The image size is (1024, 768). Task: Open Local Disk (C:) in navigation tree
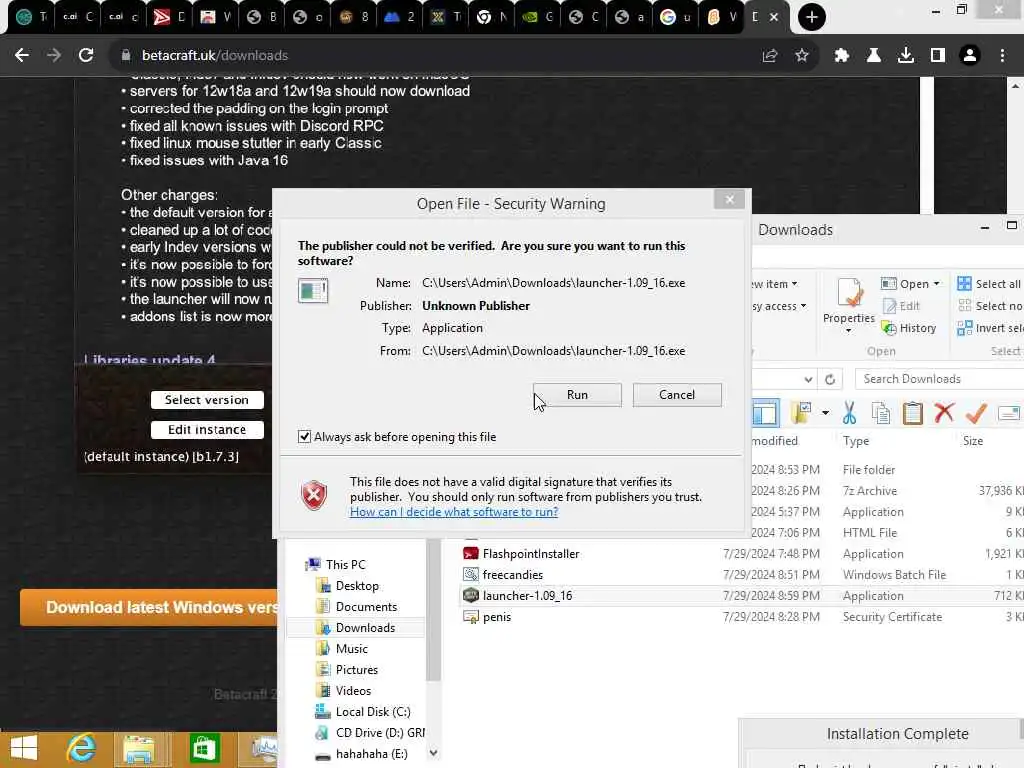click(x=373, y=712)
